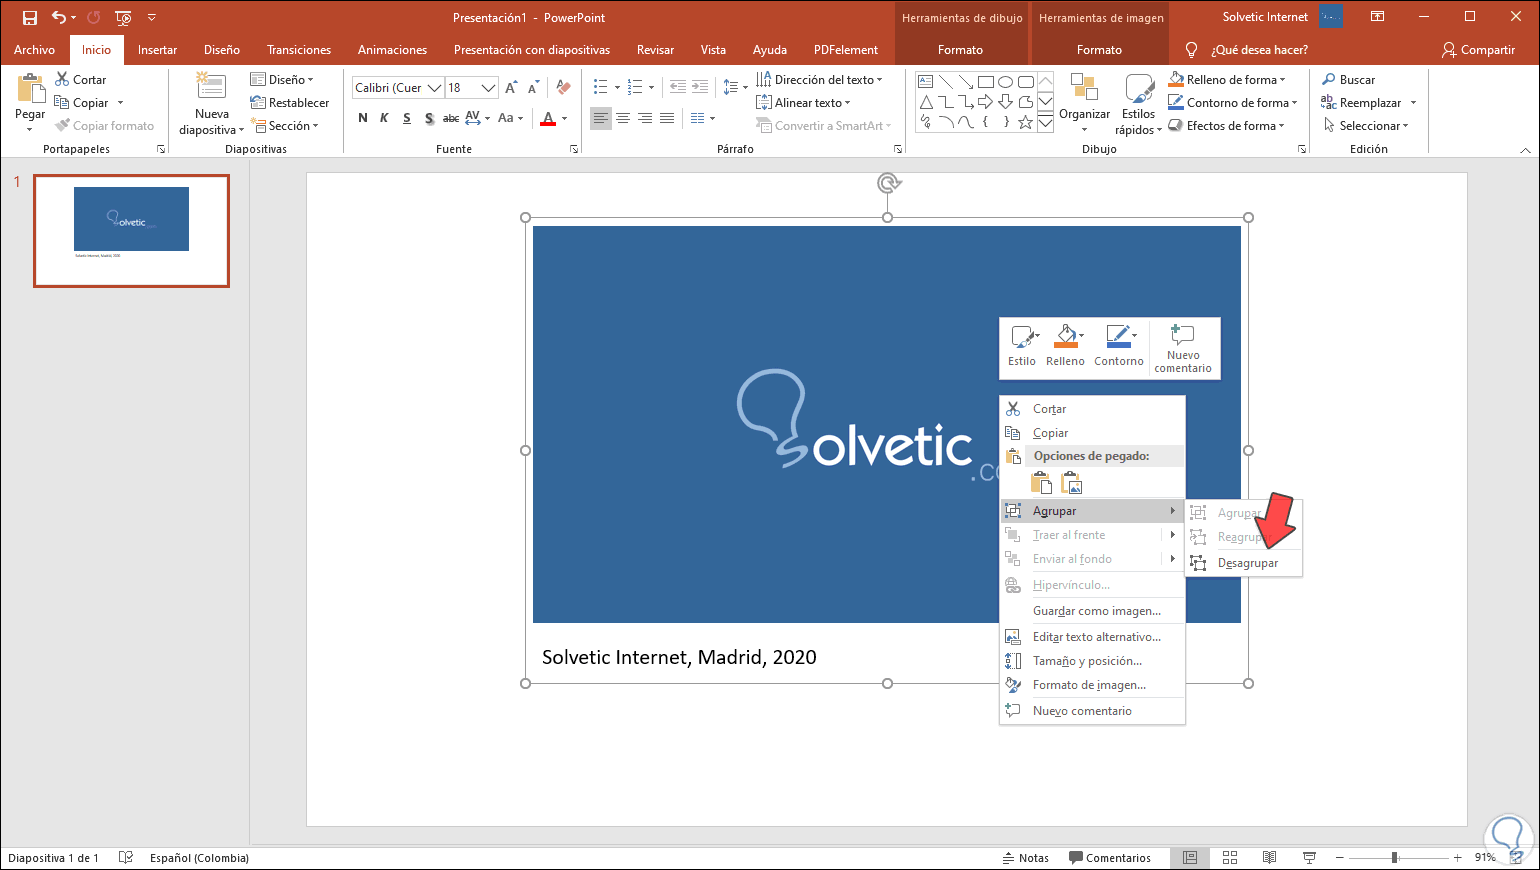This screenshot has height=870, width=1540.
Task: Expand Relleno de forma dropdown
Action: [1283, 80]
